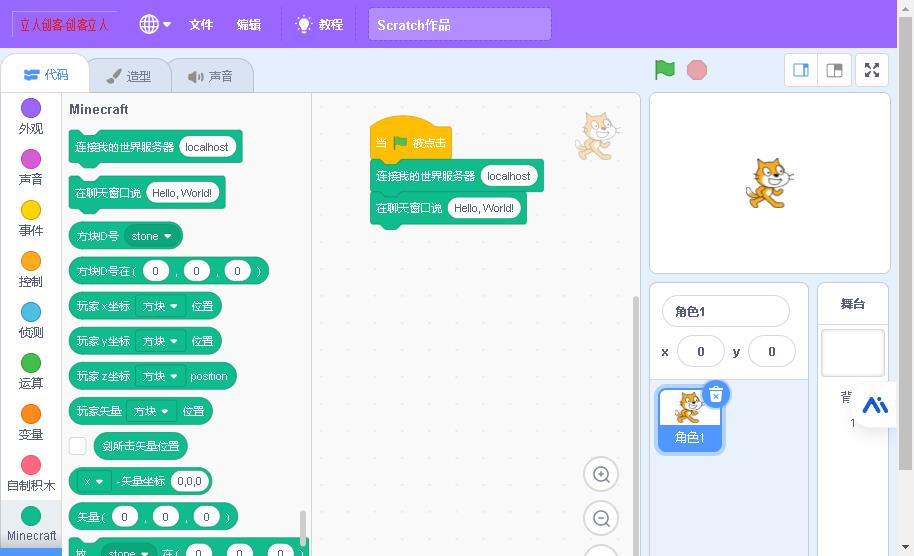Select the 事件 block category
914x556 pixels.
(31, 219)
